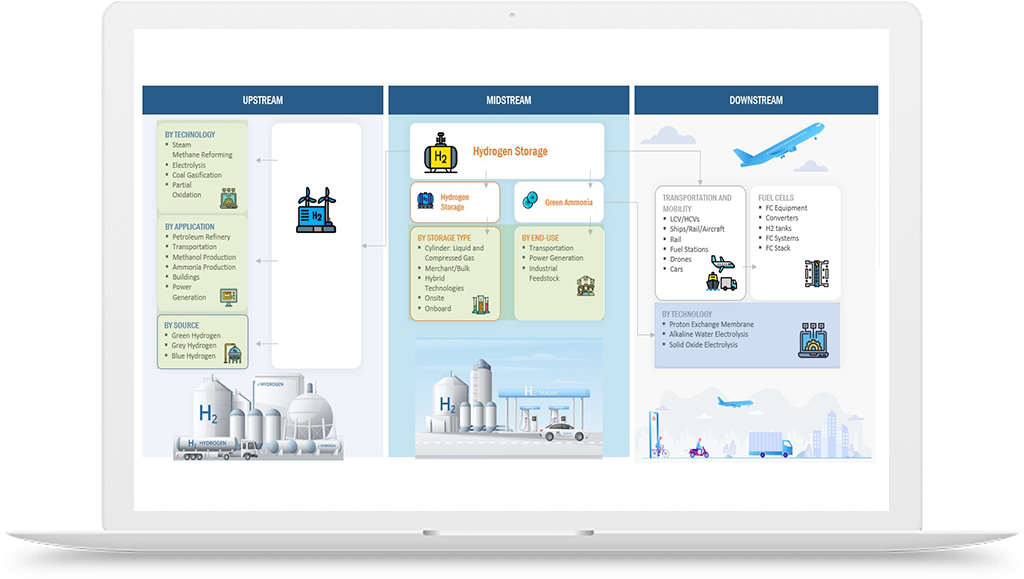
Task: Click the tank icon in By Source box
Action: [233, 351]
